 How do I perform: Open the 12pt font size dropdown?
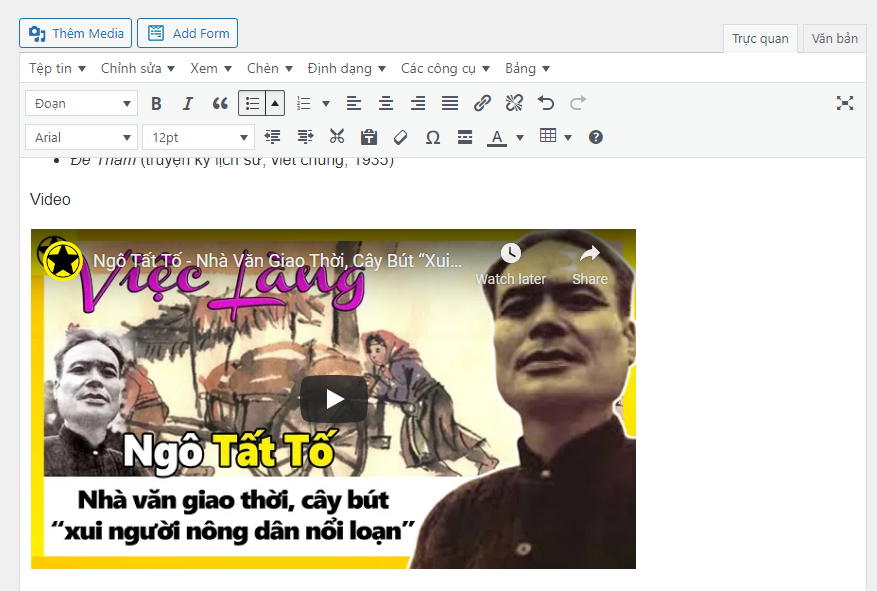[198, 137]
